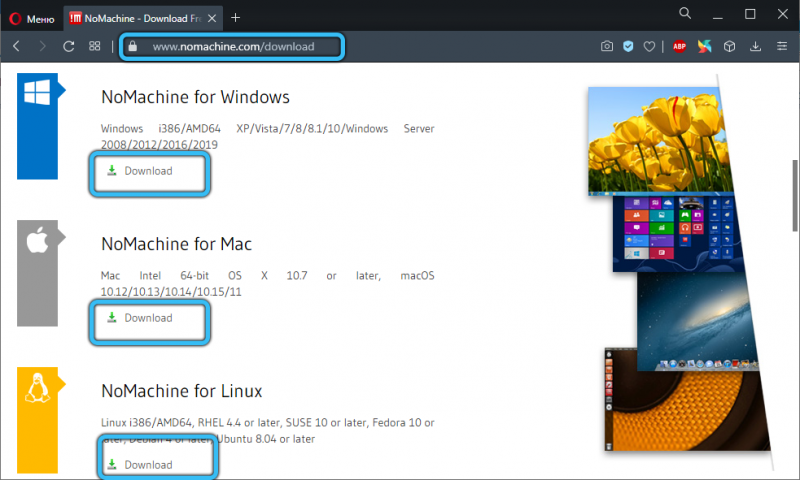Viewport: 800px width, 480px height.
Task: Open a new tab with plus button
Action: 235,18
